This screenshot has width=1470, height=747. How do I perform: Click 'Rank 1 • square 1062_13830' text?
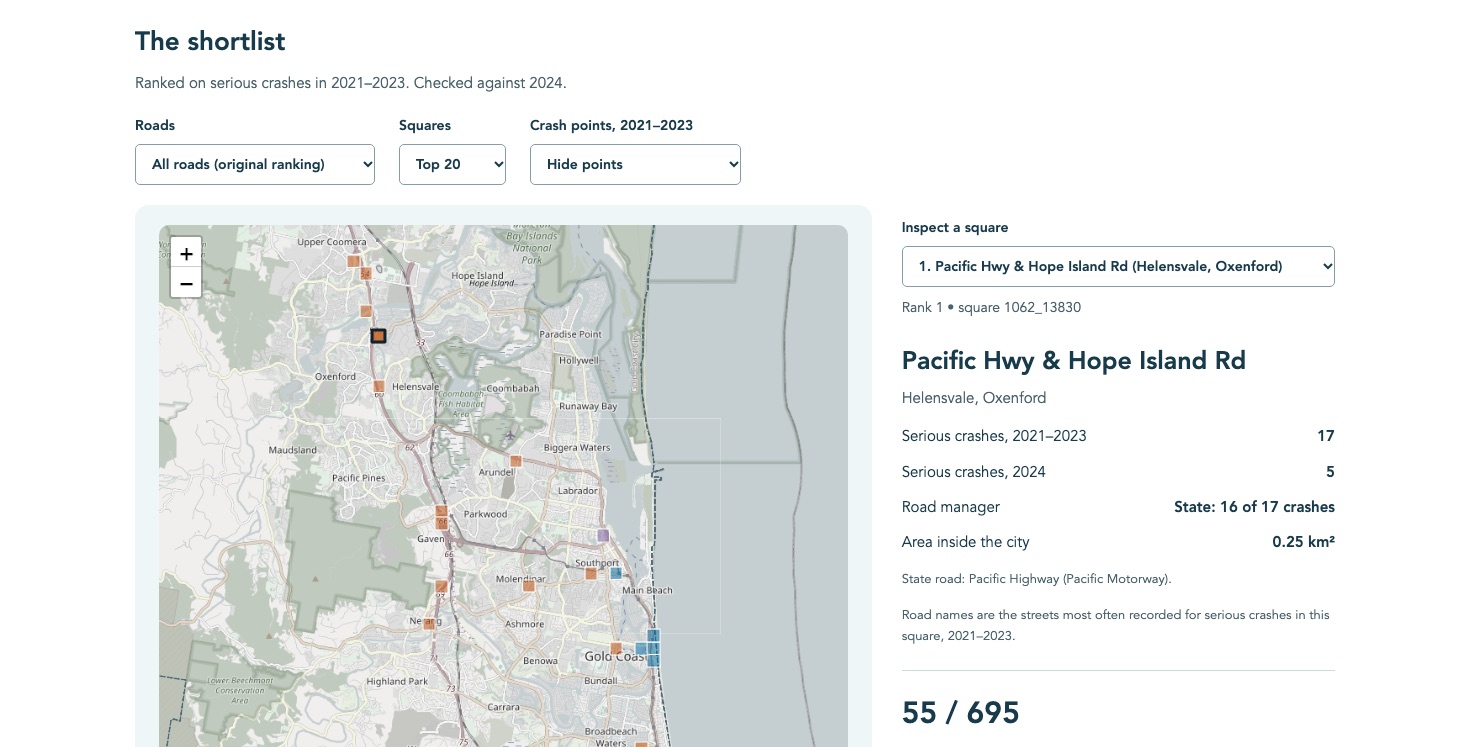point(991,307)
